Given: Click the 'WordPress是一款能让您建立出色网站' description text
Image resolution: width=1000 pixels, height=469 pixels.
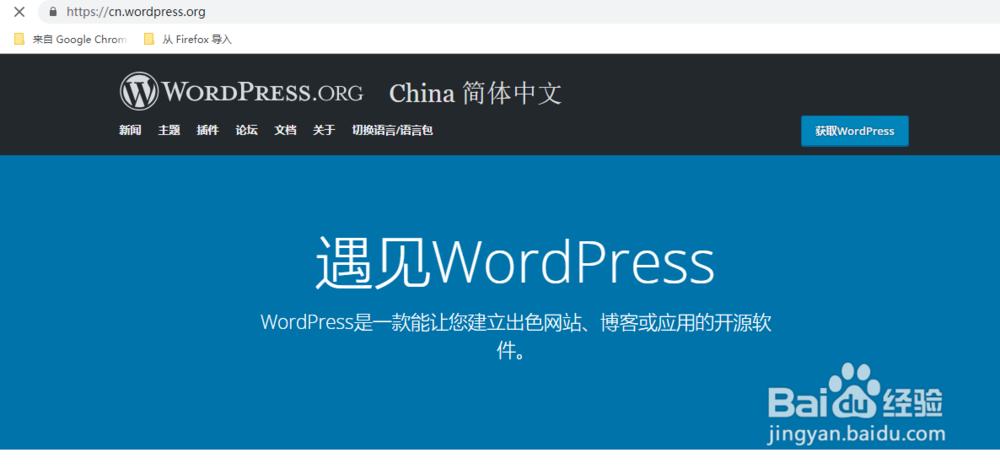Looking at the screenshot, I should point(516,336).
